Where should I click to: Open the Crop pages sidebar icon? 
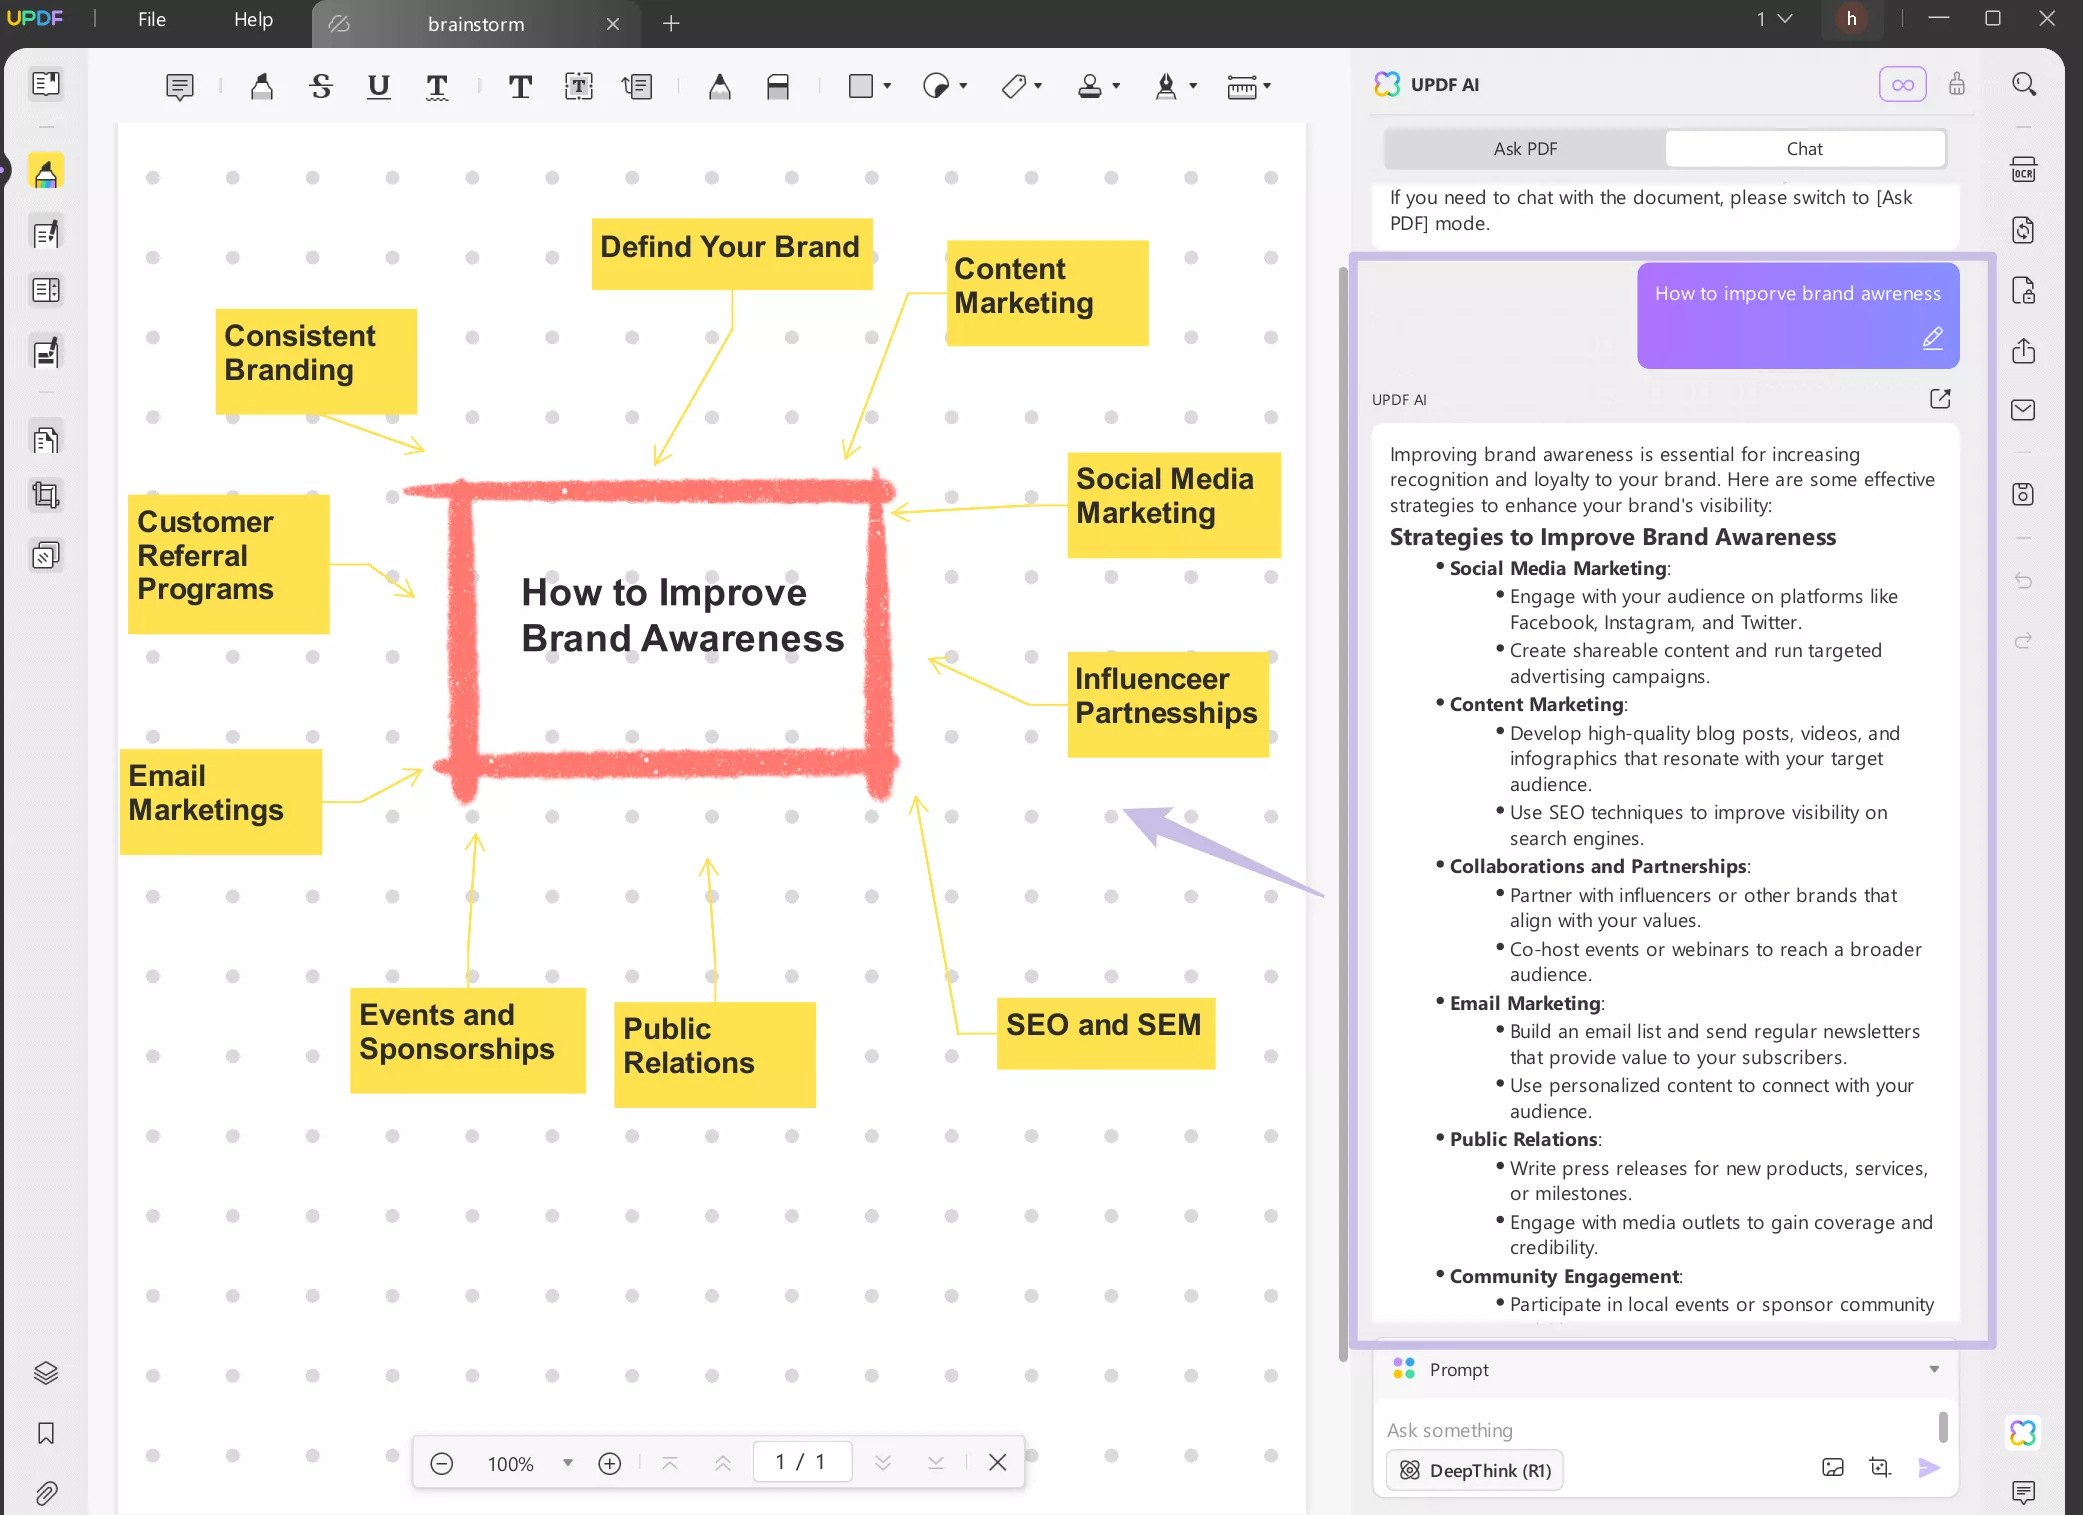point(46,495)
